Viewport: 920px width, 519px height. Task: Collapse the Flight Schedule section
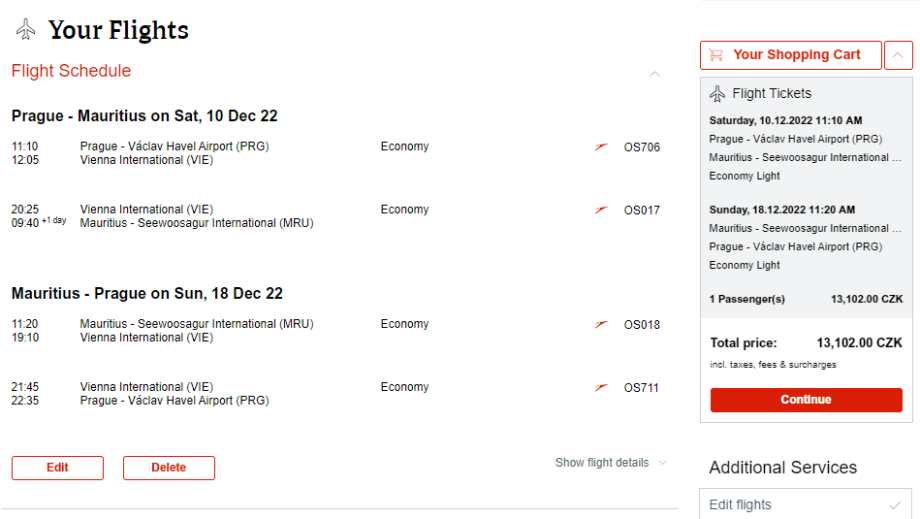(655, 73)
